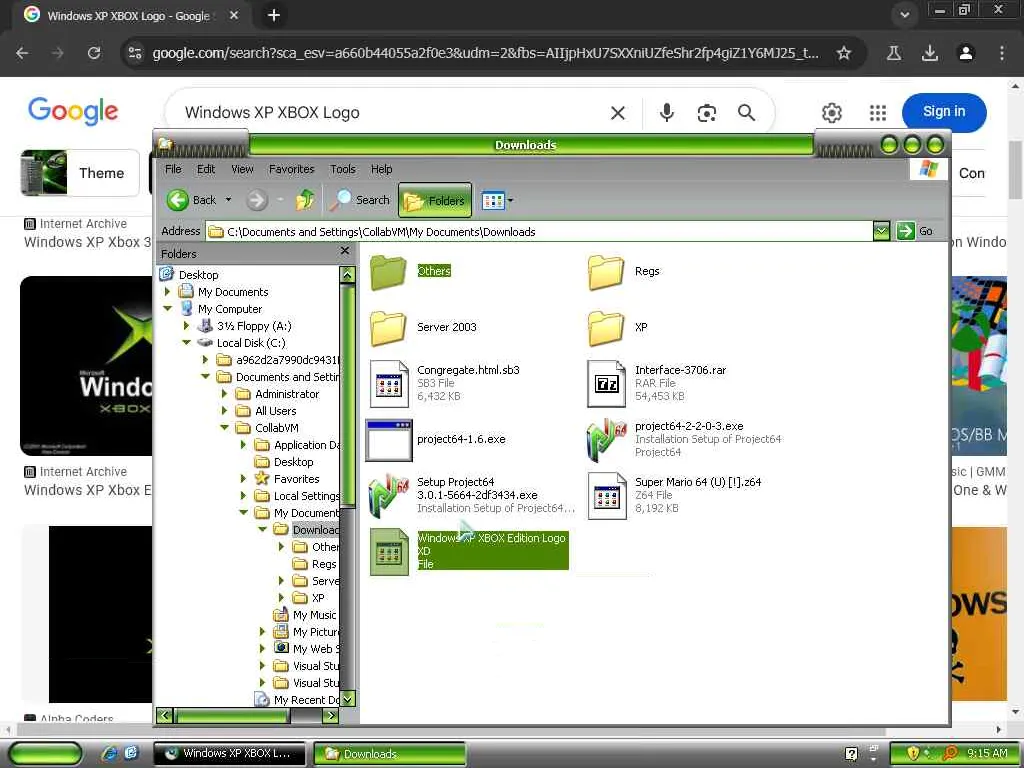Open the Tools menu

click(x=343, y=169)
